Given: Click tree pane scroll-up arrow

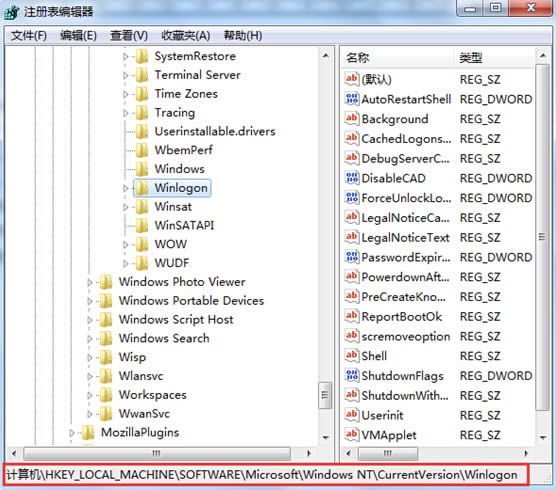Looking at the screenshot, I should tap(325, 56).
